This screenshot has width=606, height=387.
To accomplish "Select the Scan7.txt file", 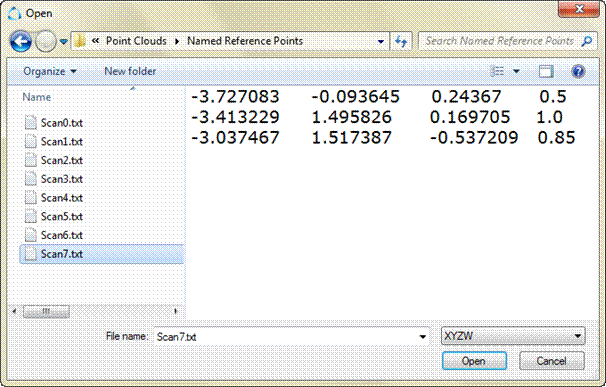I will 102,254.
